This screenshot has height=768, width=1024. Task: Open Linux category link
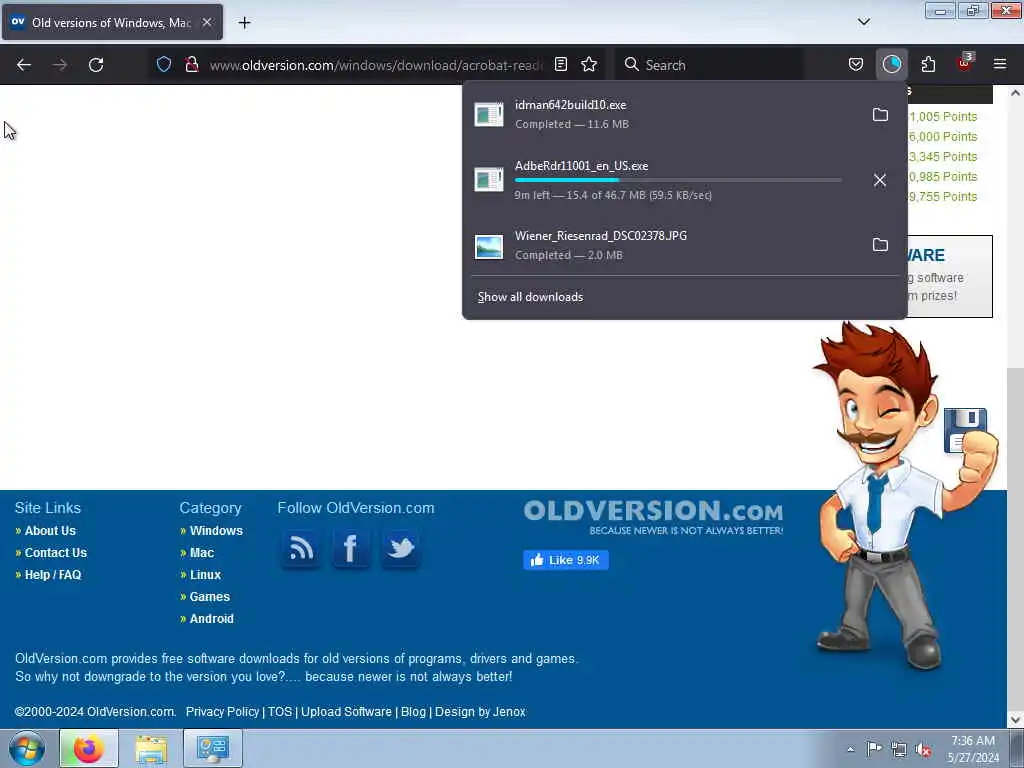click(x=205, y=575)
